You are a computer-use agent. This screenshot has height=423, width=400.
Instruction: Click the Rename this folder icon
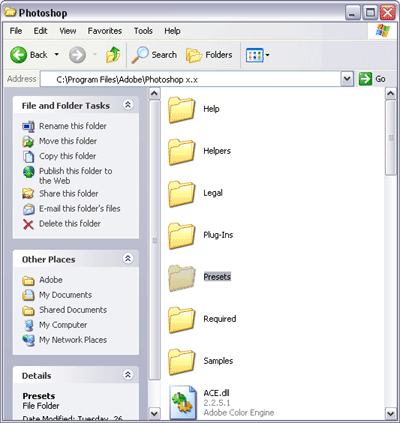coord(28,126)
